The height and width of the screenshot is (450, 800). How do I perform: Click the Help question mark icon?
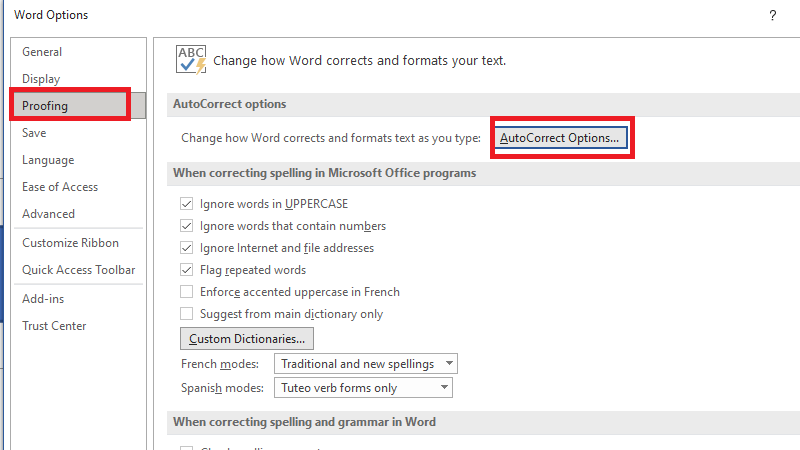click(x=772, y=15)
